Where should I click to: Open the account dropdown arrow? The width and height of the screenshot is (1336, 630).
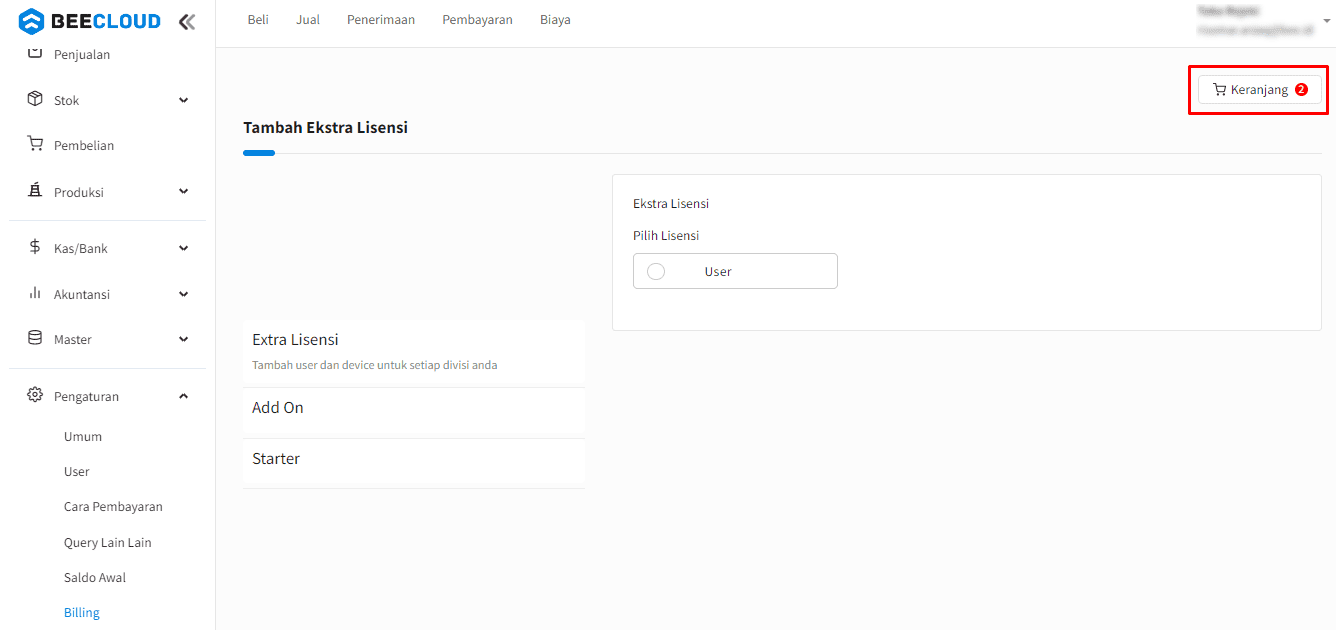point(1327,20)
